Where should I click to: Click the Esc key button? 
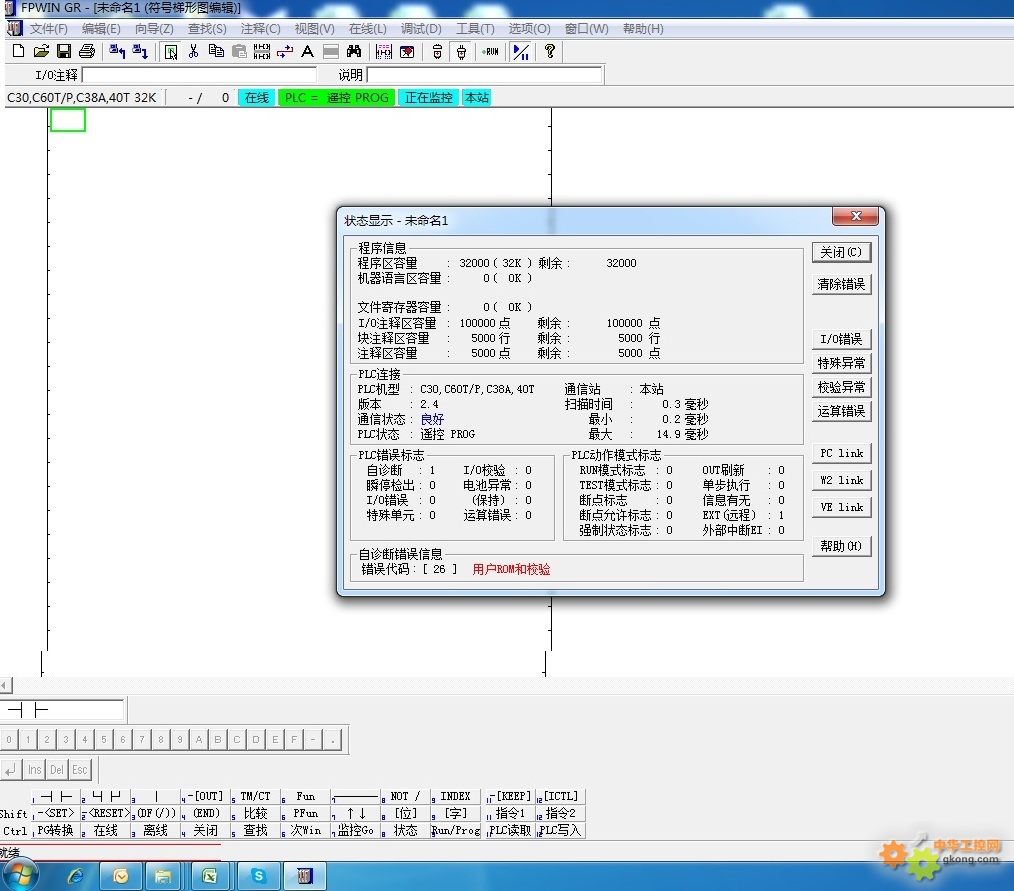click(80, 769)
